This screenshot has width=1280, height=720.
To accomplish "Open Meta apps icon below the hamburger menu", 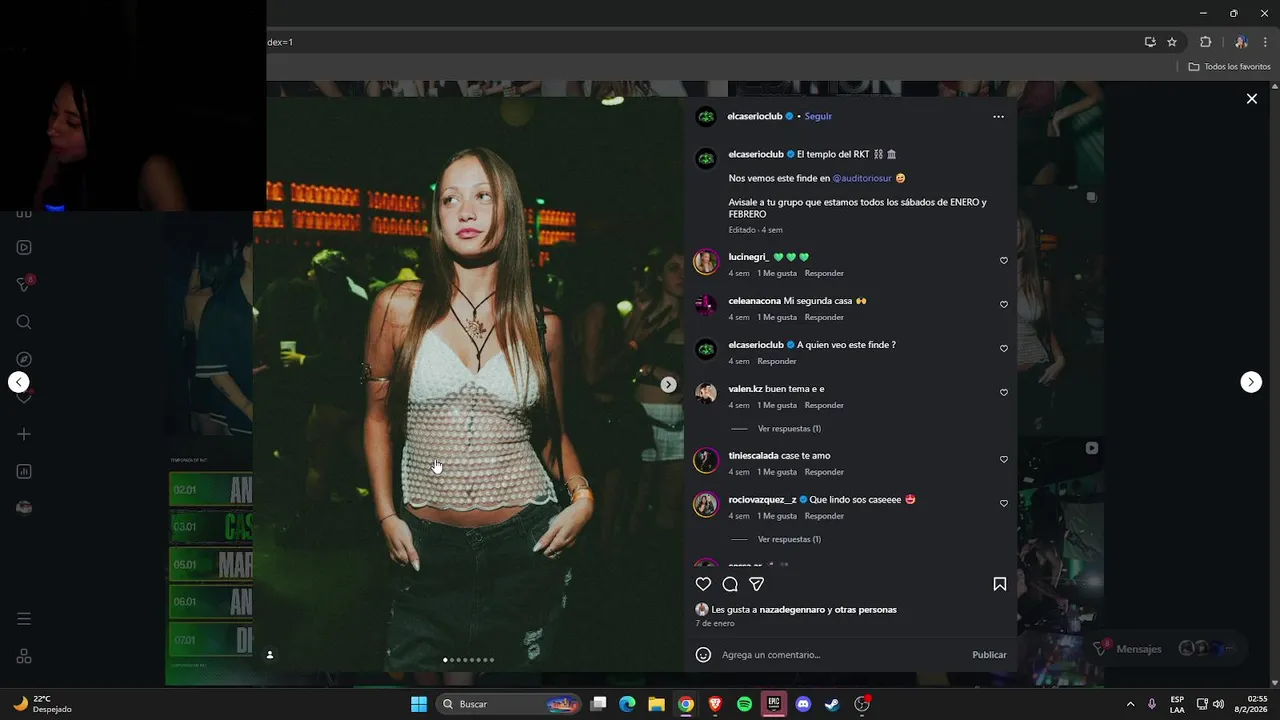I will tap(24, 656).
